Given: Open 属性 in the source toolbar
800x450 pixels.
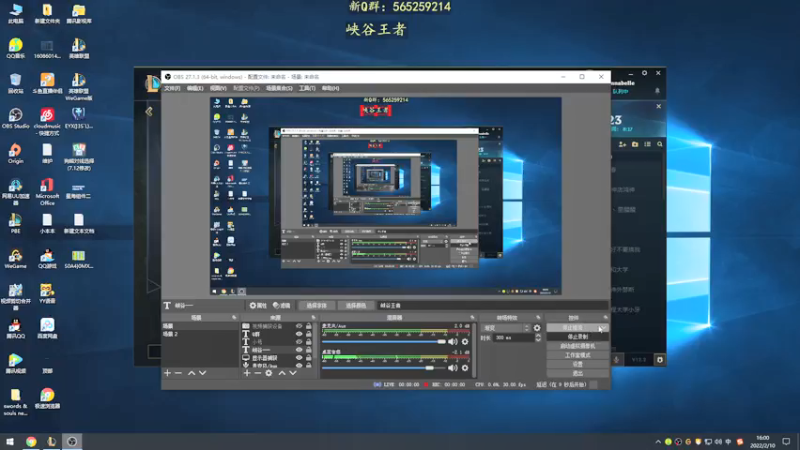Looking at the screenshot, I should [258, 306].
